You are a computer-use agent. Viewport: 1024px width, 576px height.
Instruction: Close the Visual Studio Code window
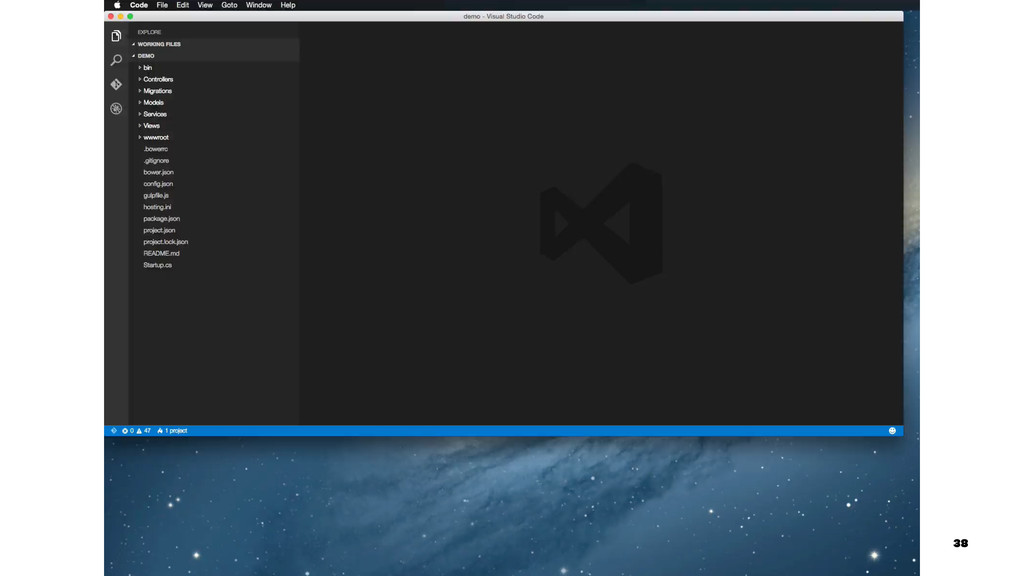[x=111, y=16]
